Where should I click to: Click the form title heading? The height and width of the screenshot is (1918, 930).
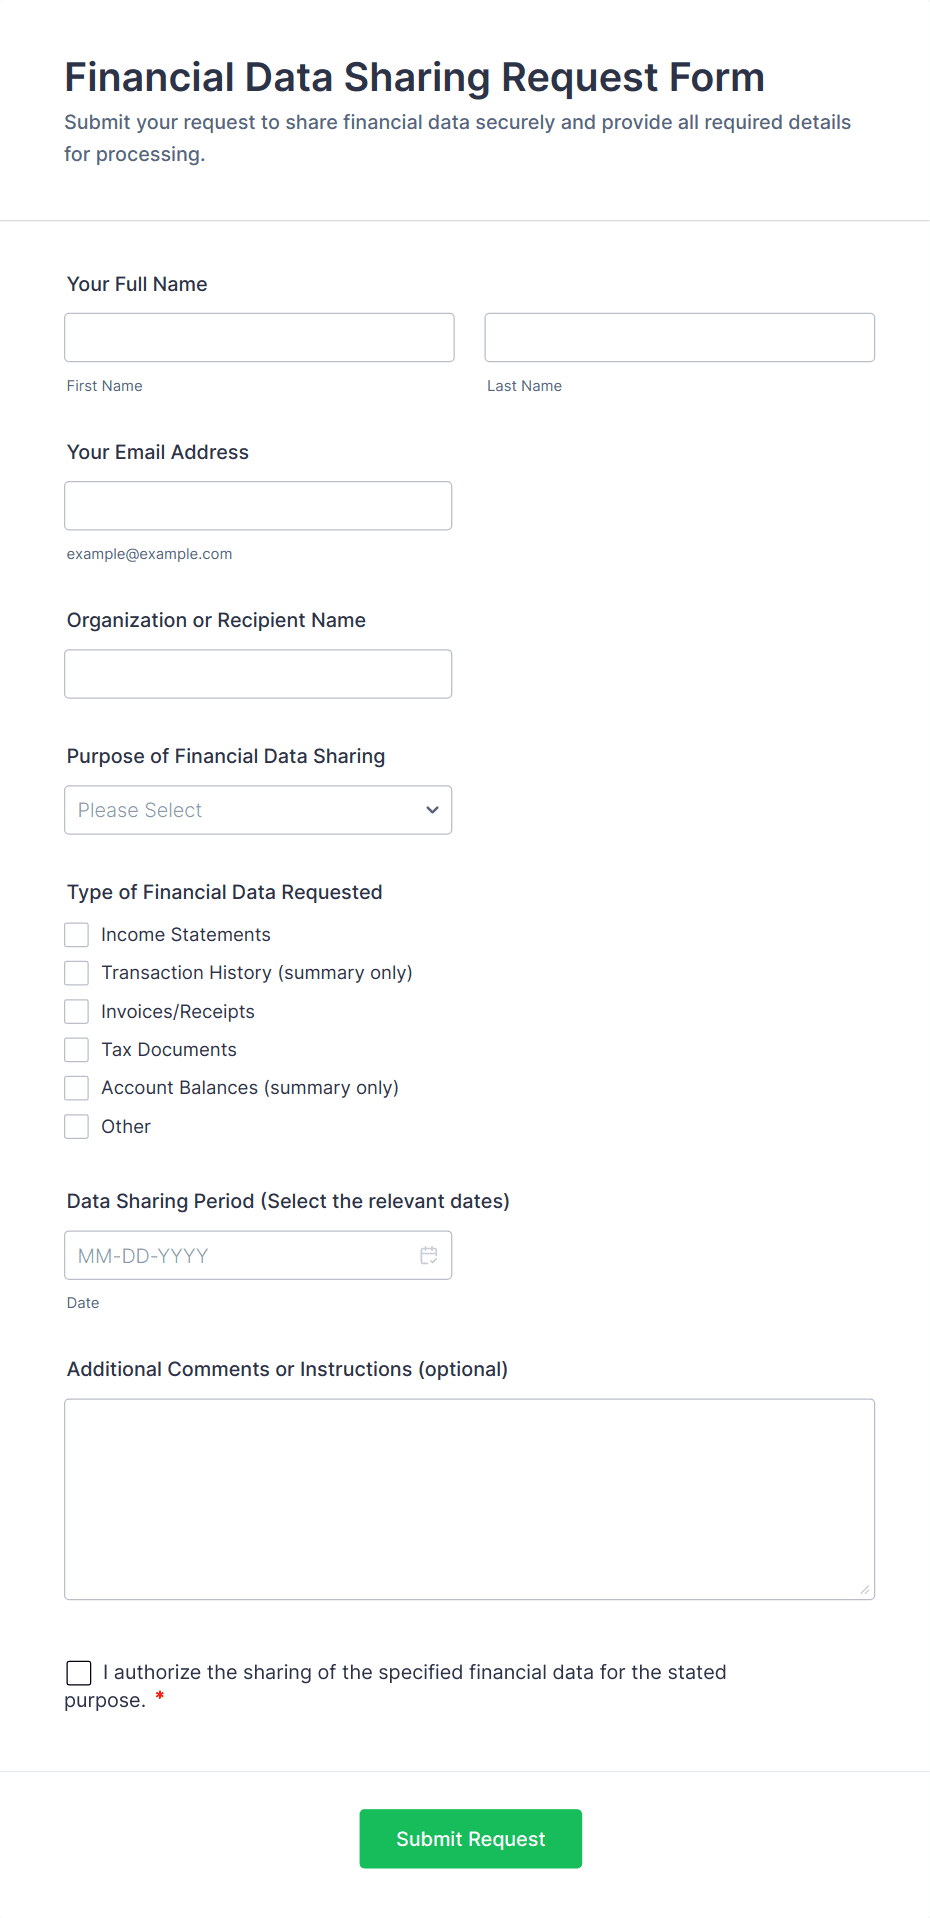tap(414, 77)
